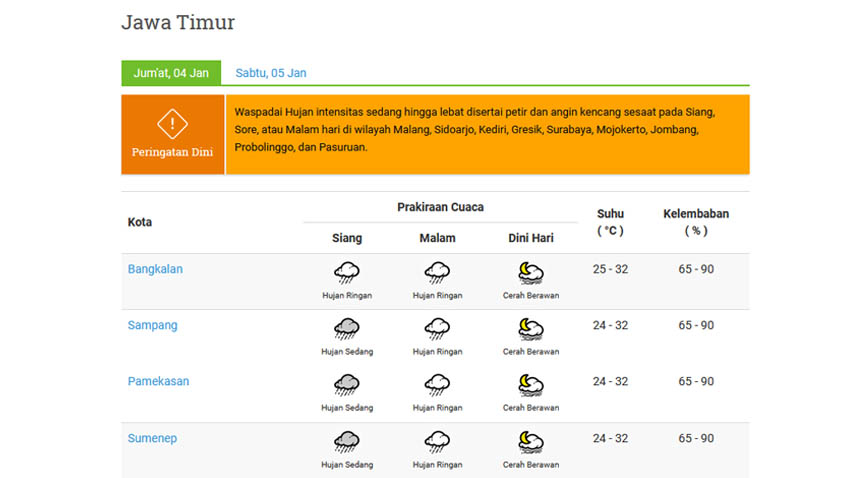Click Sumenep Siang moderate rain icon
This screenshot has height=478, width=850.
(347, 442)
